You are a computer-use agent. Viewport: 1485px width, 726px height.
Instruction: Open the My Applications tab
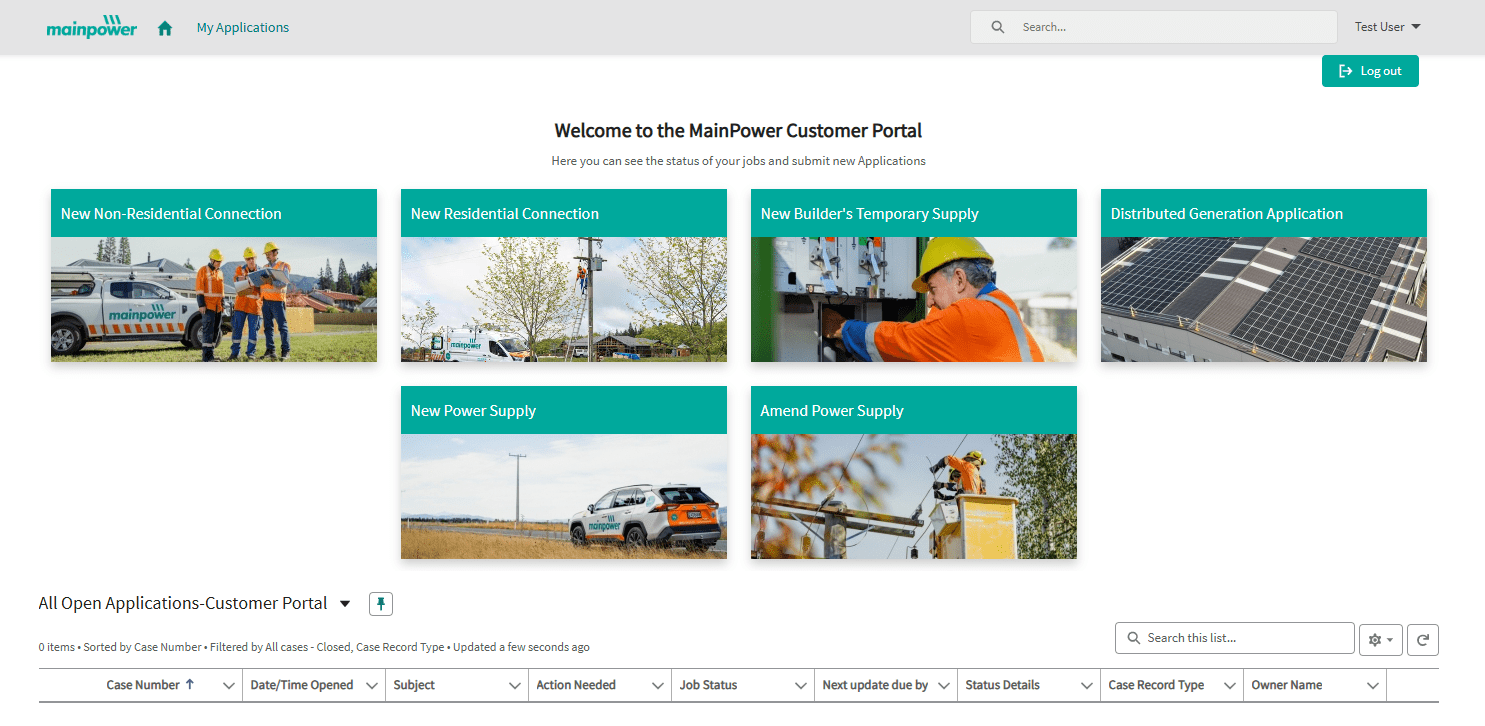243,28
